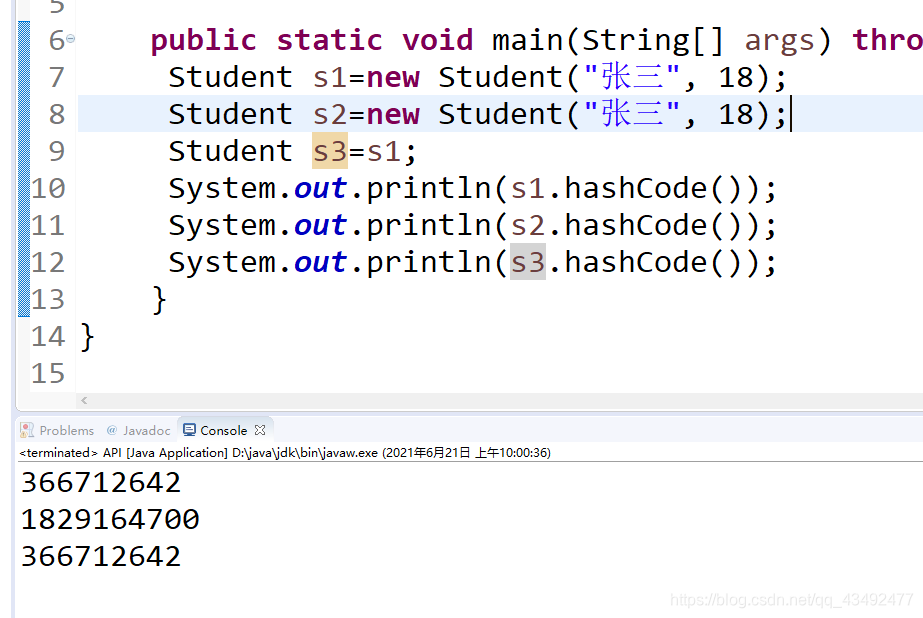Click s2.hashCode() on line 11

pyautogui.click(x=634, y=225)
